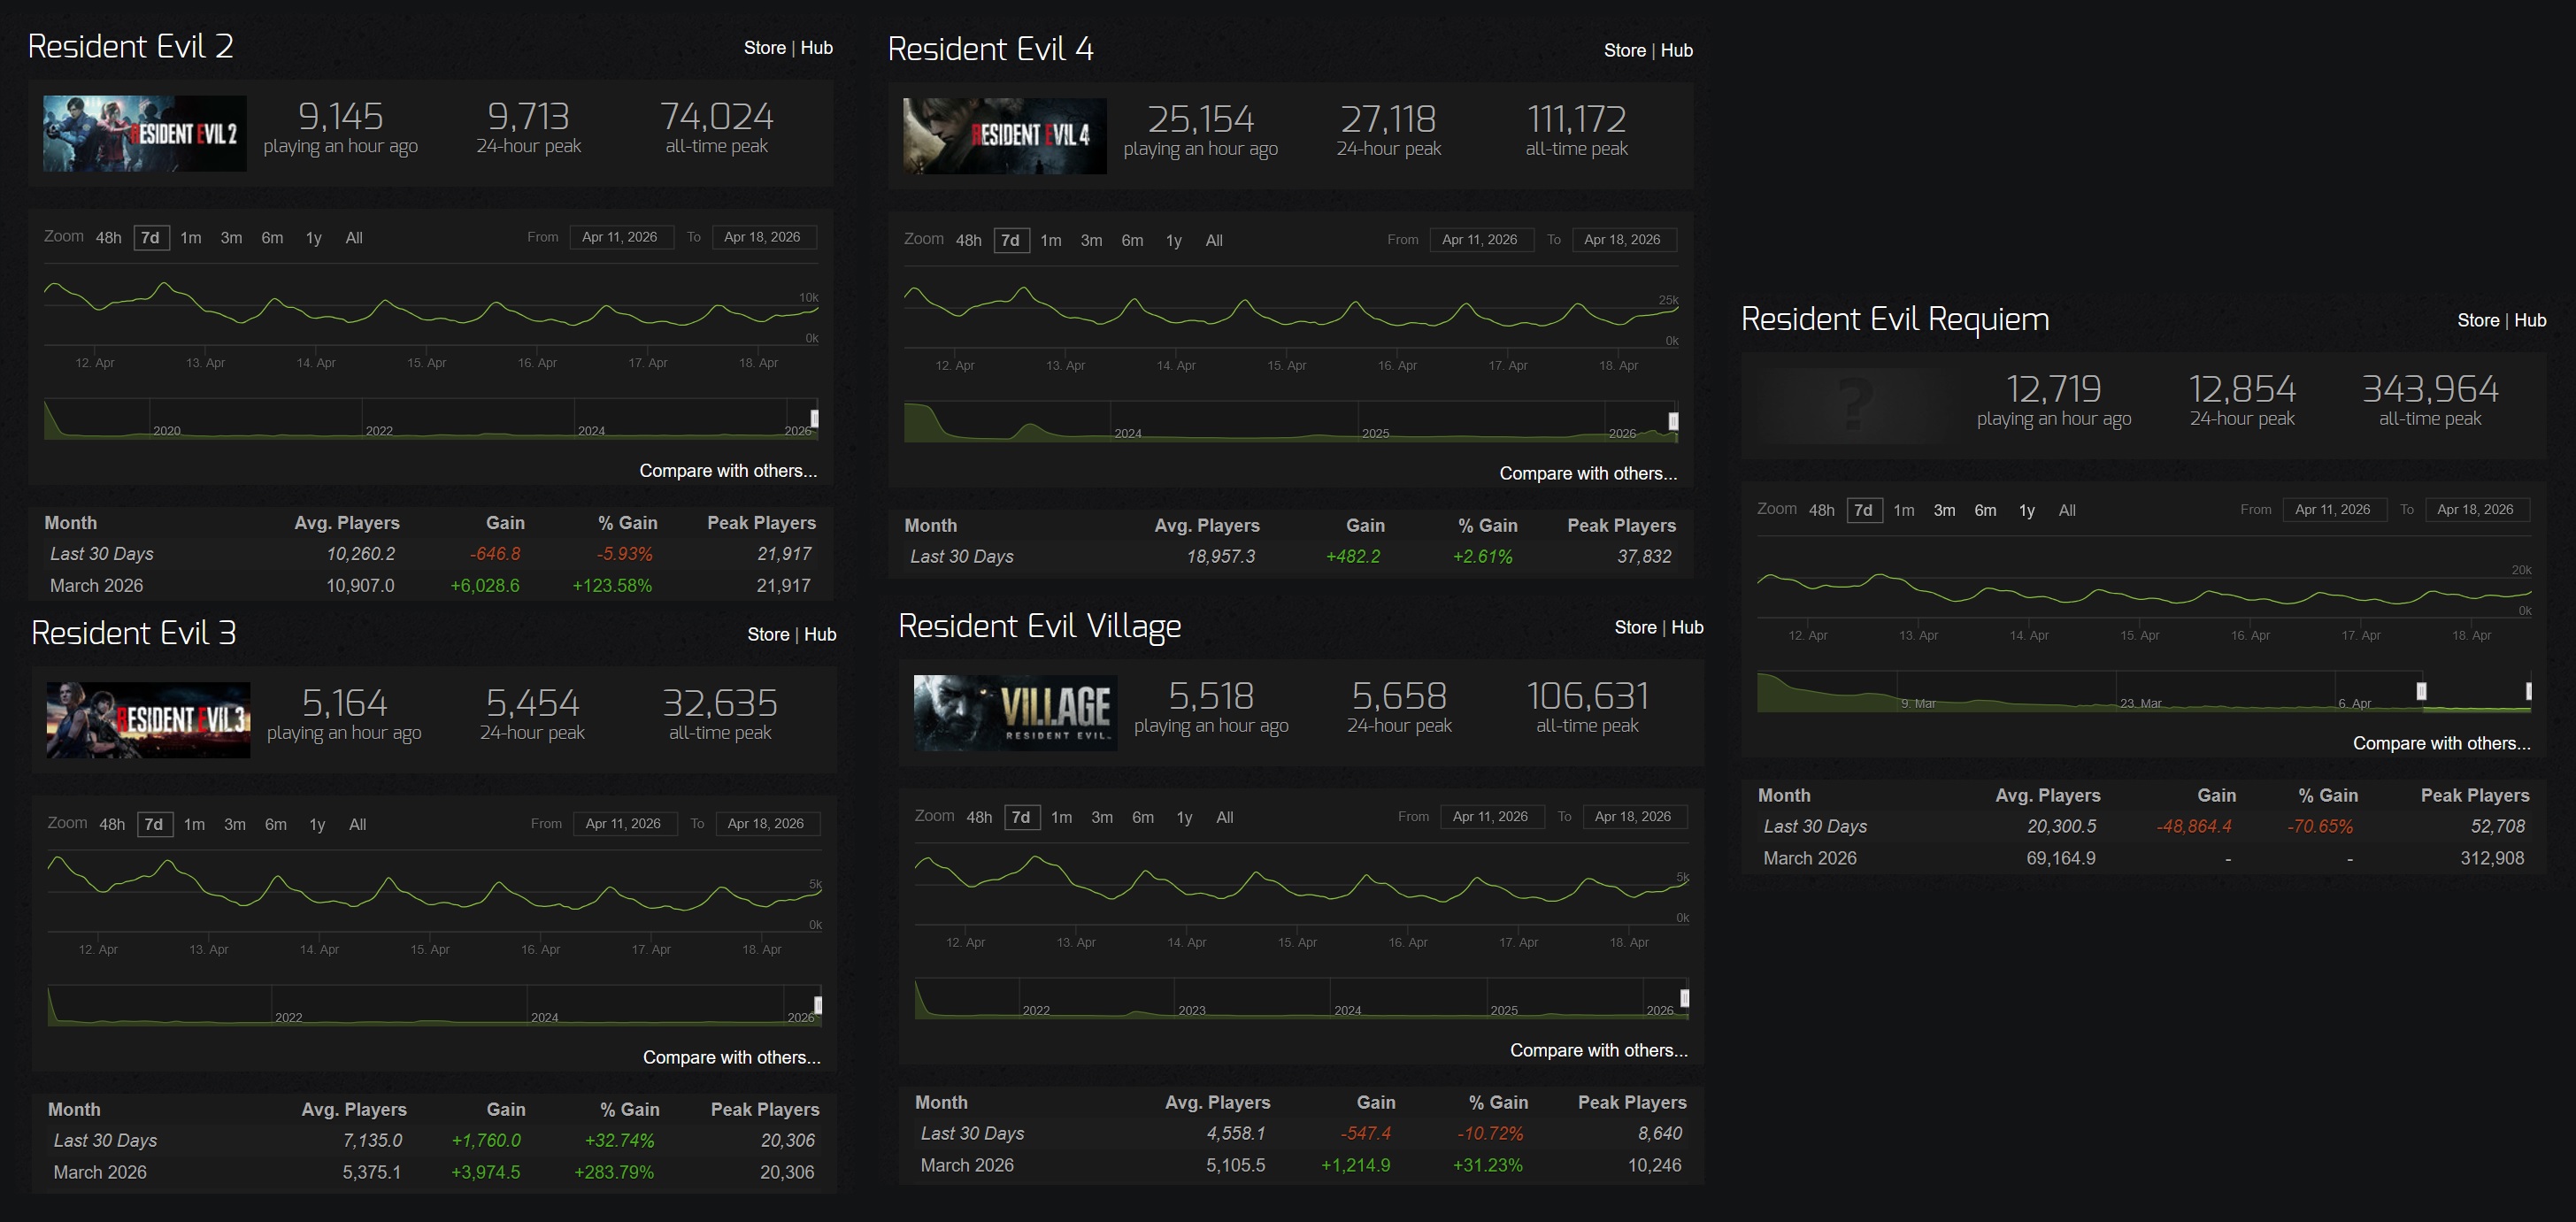Open the Store link for Resident Evil 4
This screenshot has width=2576, height=1222.
pyautogui.click(x=1623, y=51)
